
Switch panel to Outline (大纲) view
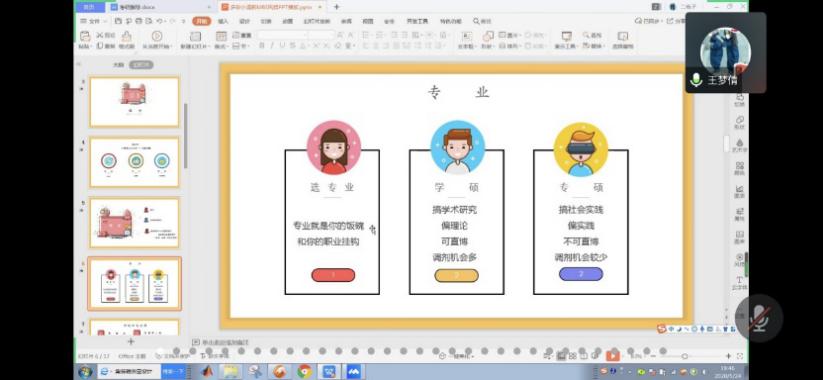coord(119,65)
